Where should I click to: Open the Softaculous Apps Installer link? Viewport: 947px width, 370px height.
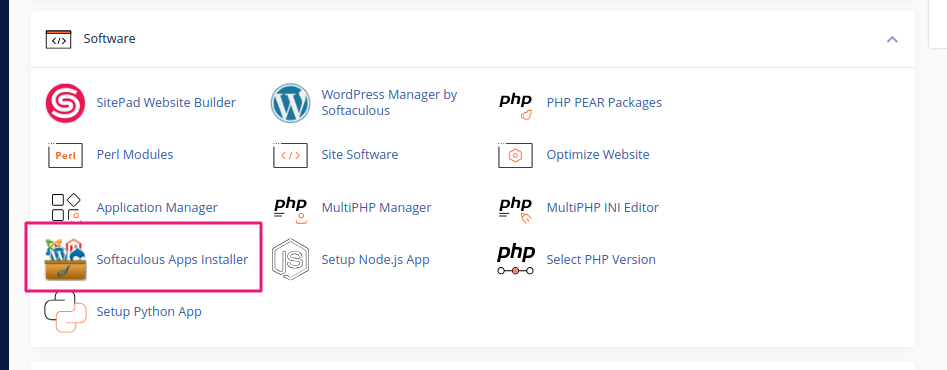[x=172, y=260]
